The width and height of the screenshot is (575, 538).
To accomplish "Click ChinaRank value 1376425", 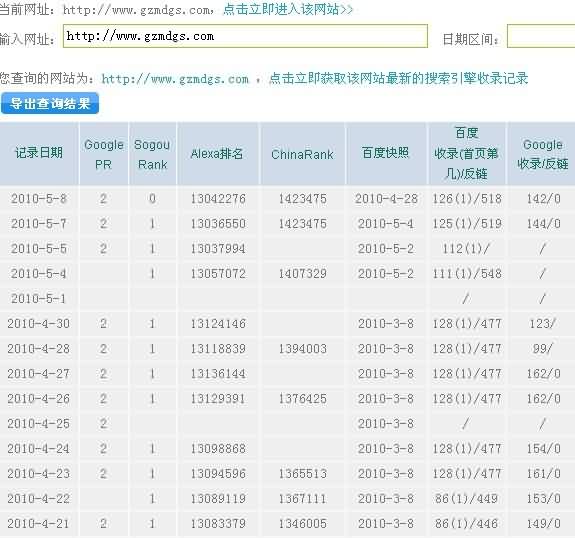I will (x=303, y=399).
